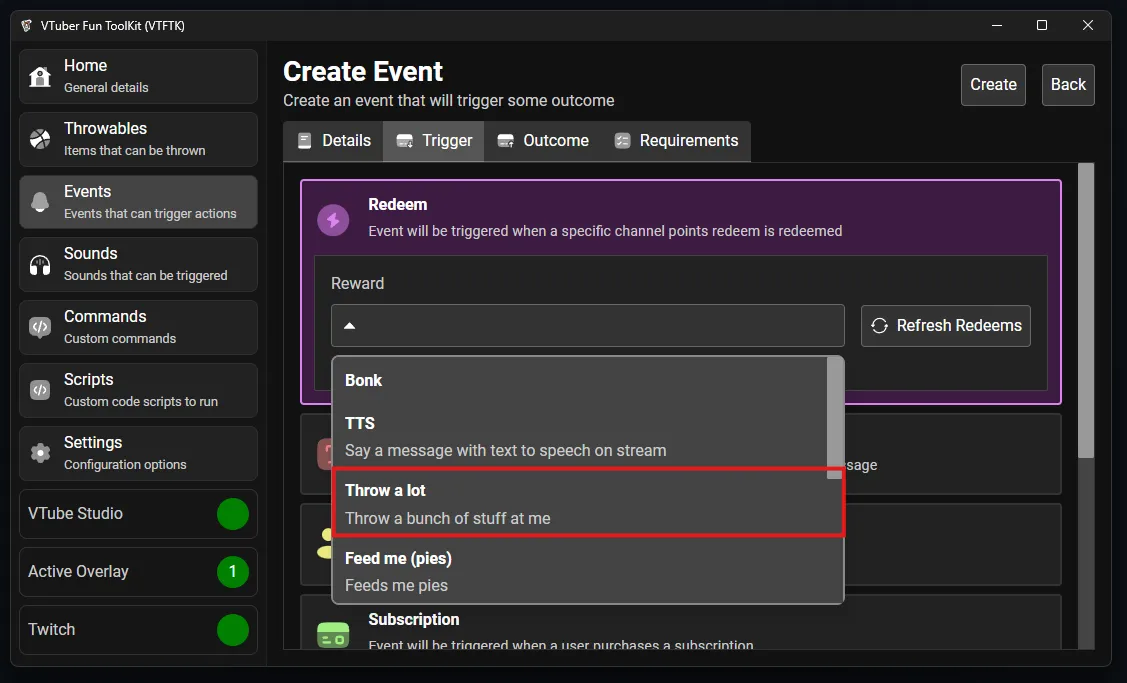
Task: Click the Commands code icon
Action: [x=40, y=327]
